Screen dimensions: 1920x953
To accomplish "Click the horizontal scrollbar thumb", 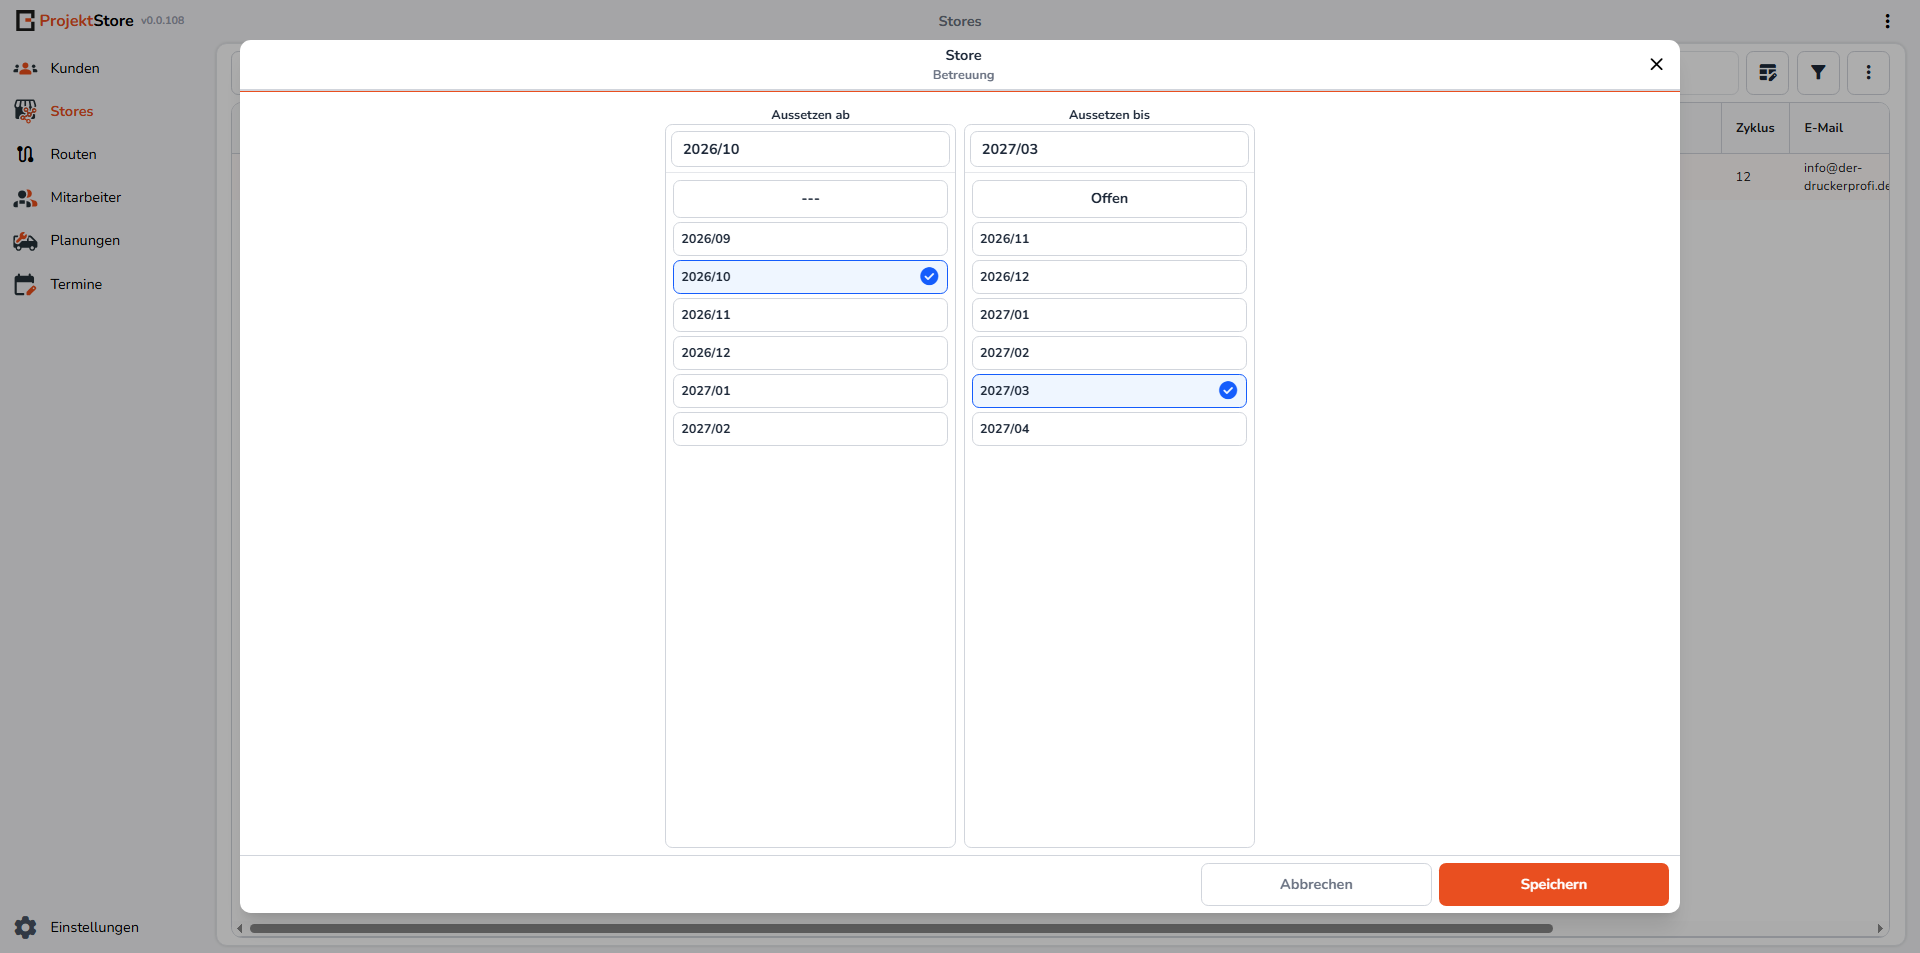I will click(900, 929).
